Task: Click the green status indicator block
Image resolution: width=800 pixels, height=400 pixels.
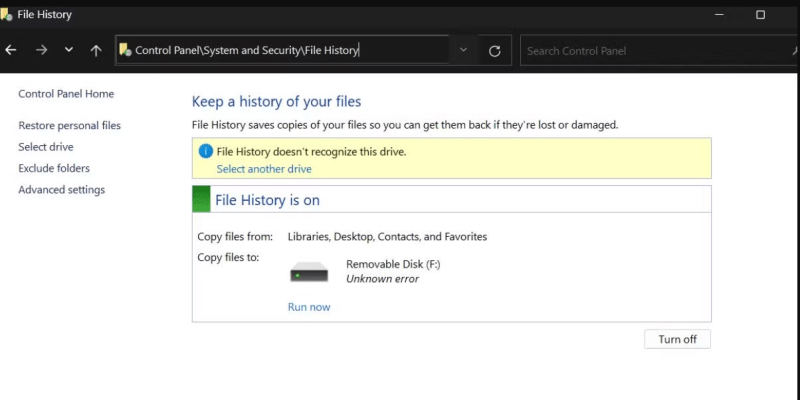Action: (x=201, y=199)
